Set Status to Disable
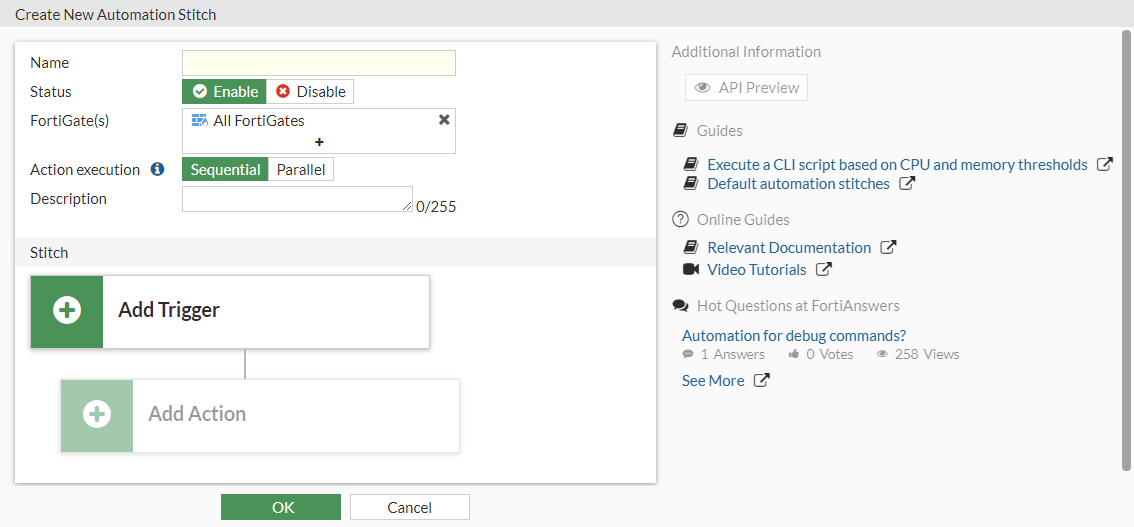The width and height of the screenshot is (1134, 527). pyautogui.click(x=310, y=92)
